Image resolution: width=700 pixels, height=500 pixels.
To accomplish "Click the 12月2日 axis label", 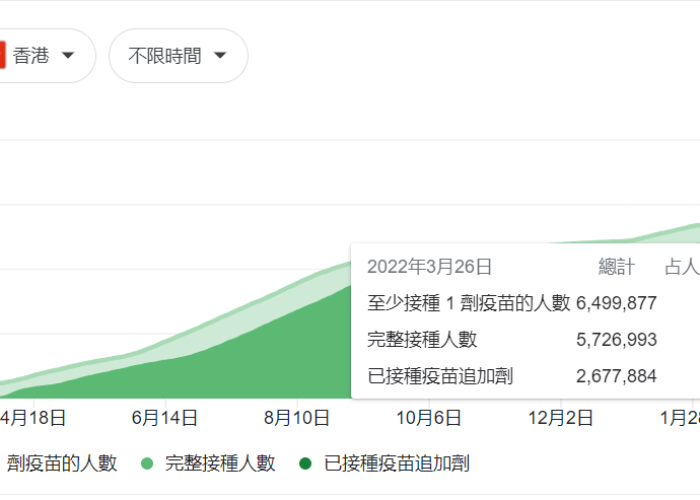I will coord(561,418).
